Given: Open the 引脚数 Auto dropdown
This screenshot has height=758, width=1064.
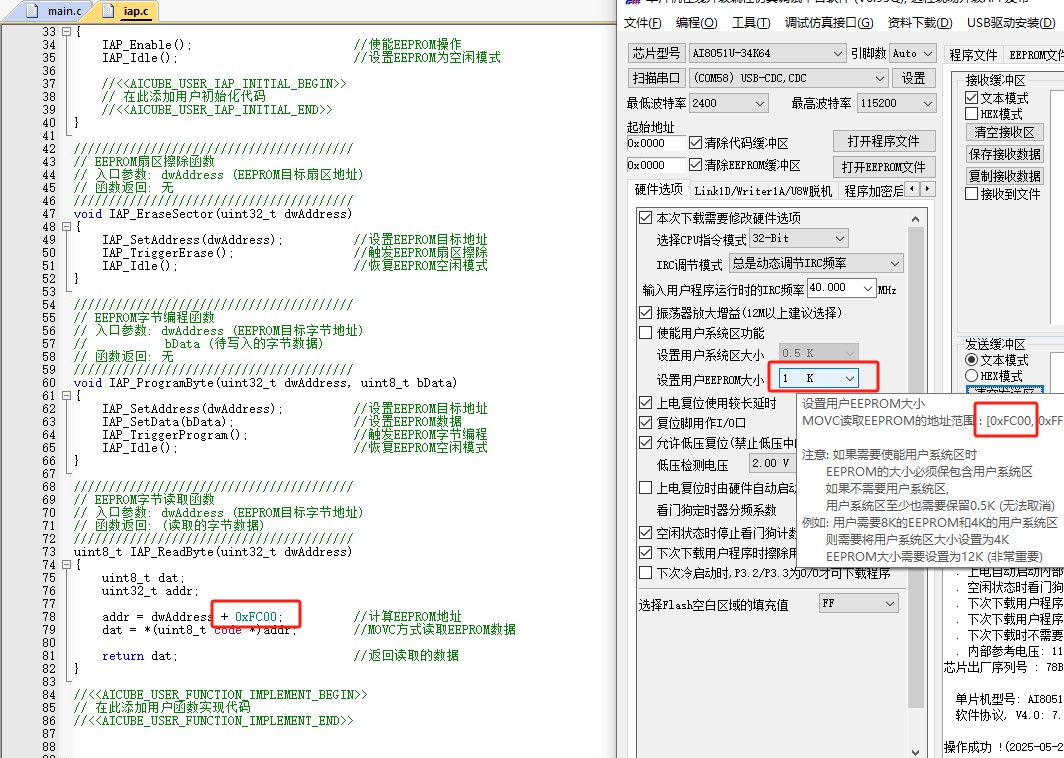Looking at the screenshot, I should tap(913, 53).
